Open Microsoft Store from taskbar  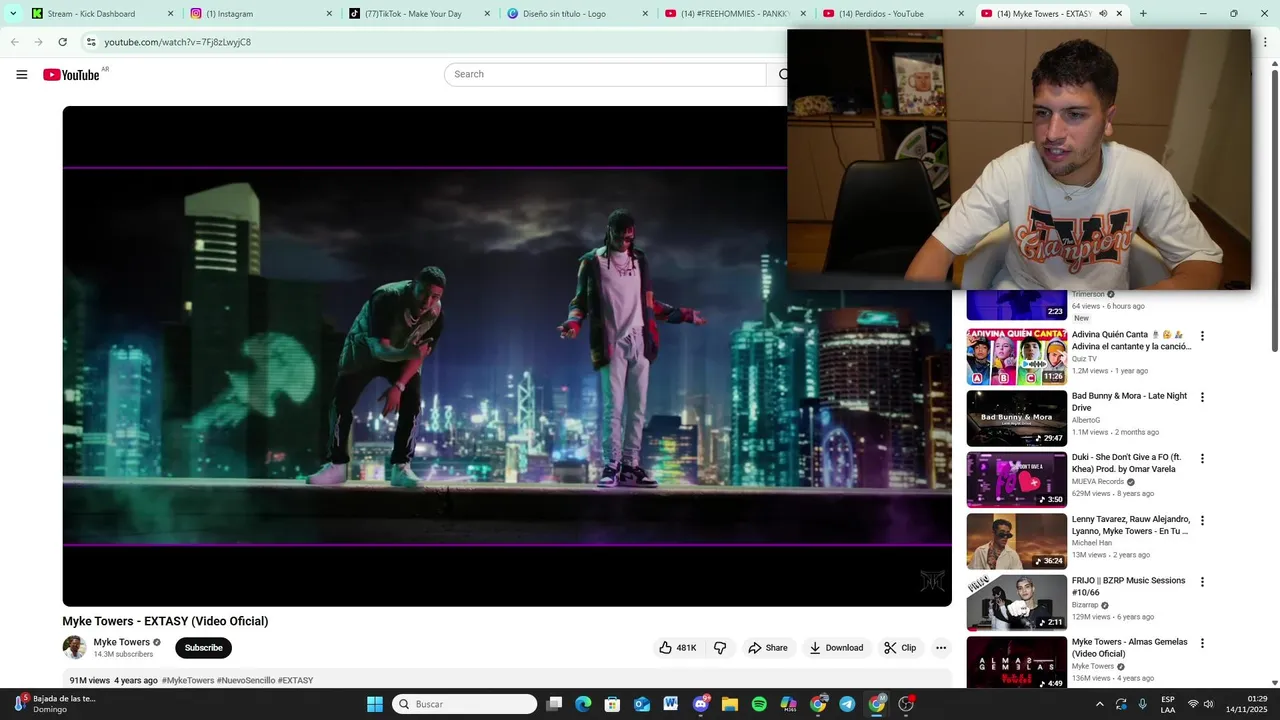click(x=613, y=704)
